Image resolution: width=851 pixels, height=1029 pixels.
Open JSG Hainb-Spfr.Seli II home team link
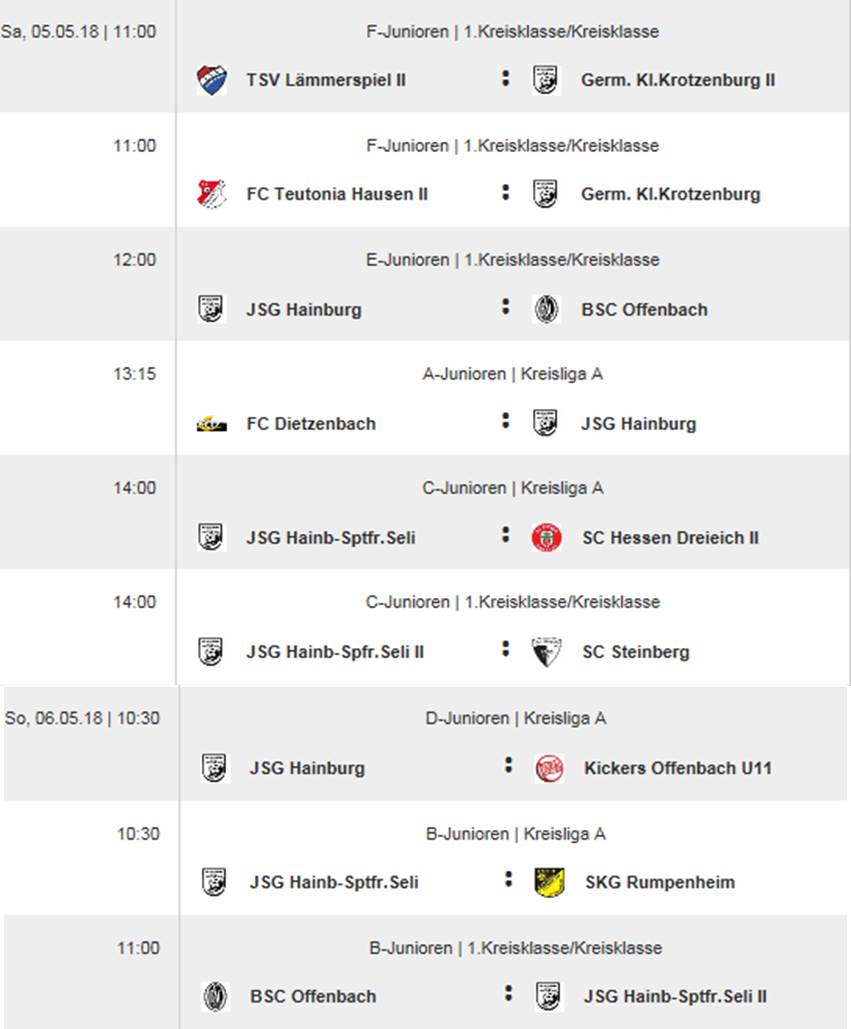(x=335, y=652)
